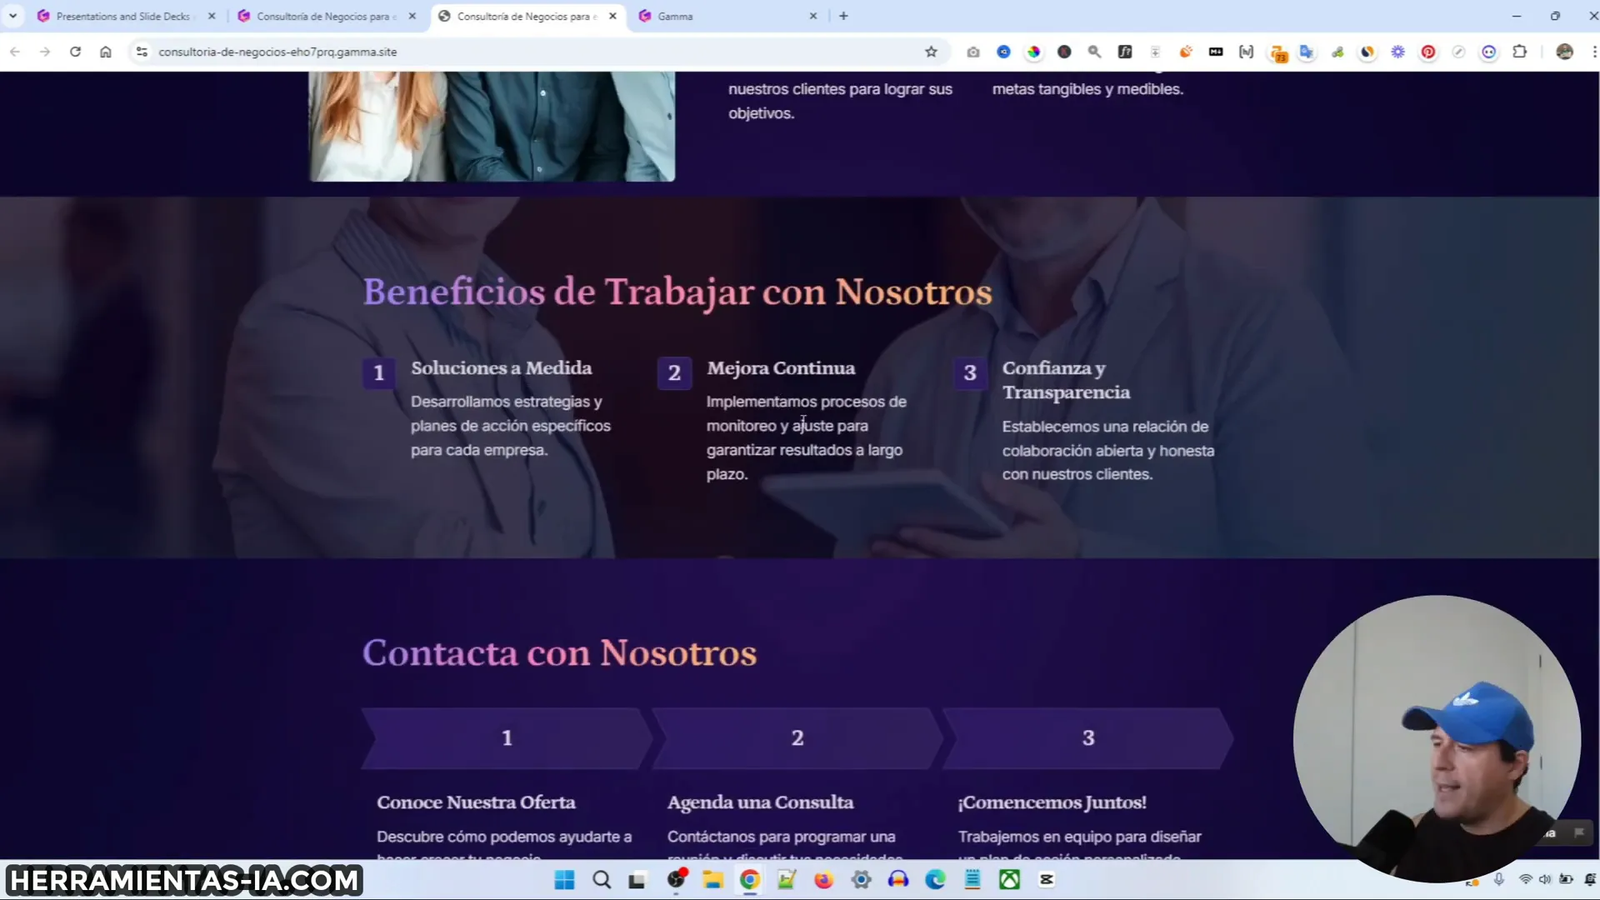This screenshot has height=900, width=1600.
Task: Click inside the address bar
Action: [400, 51]
